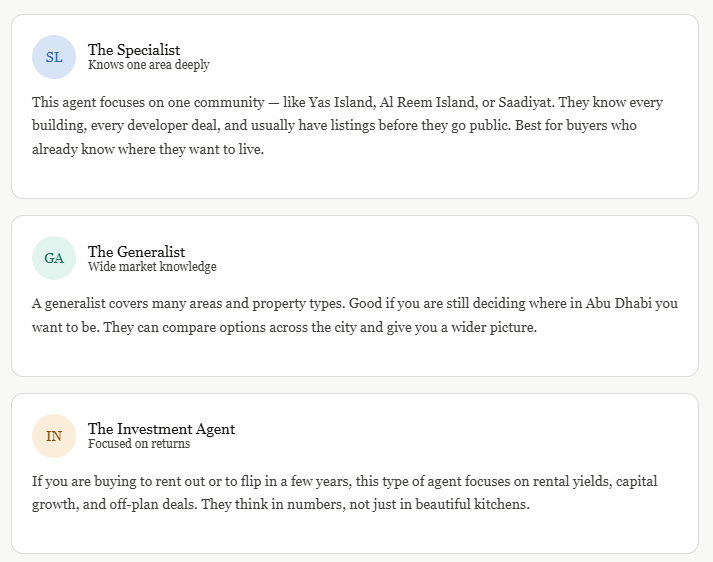
Task: Click the "Wide market knowledge" subtitle
Action: (x=152, y=267)
